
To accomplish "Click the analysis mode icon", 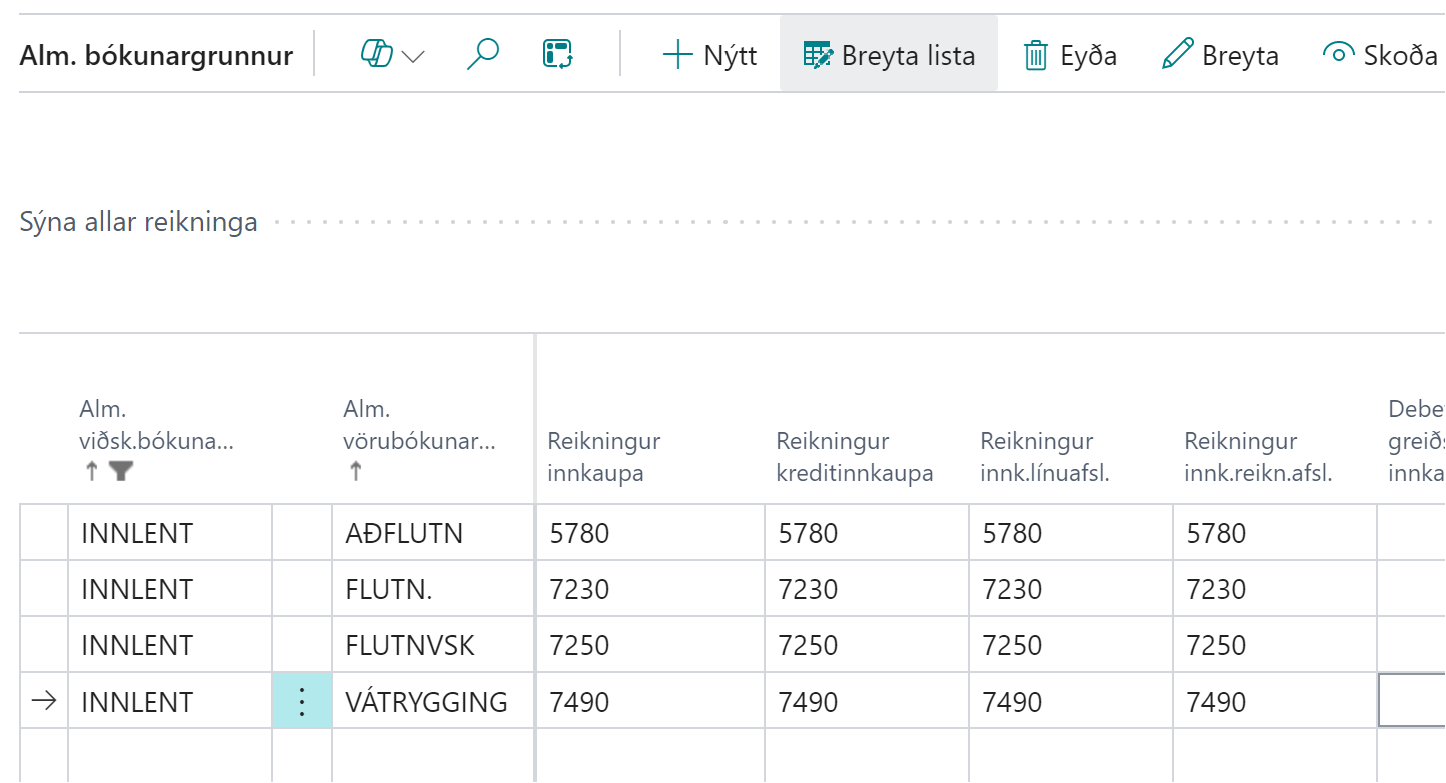I will [x=557, y=54].
